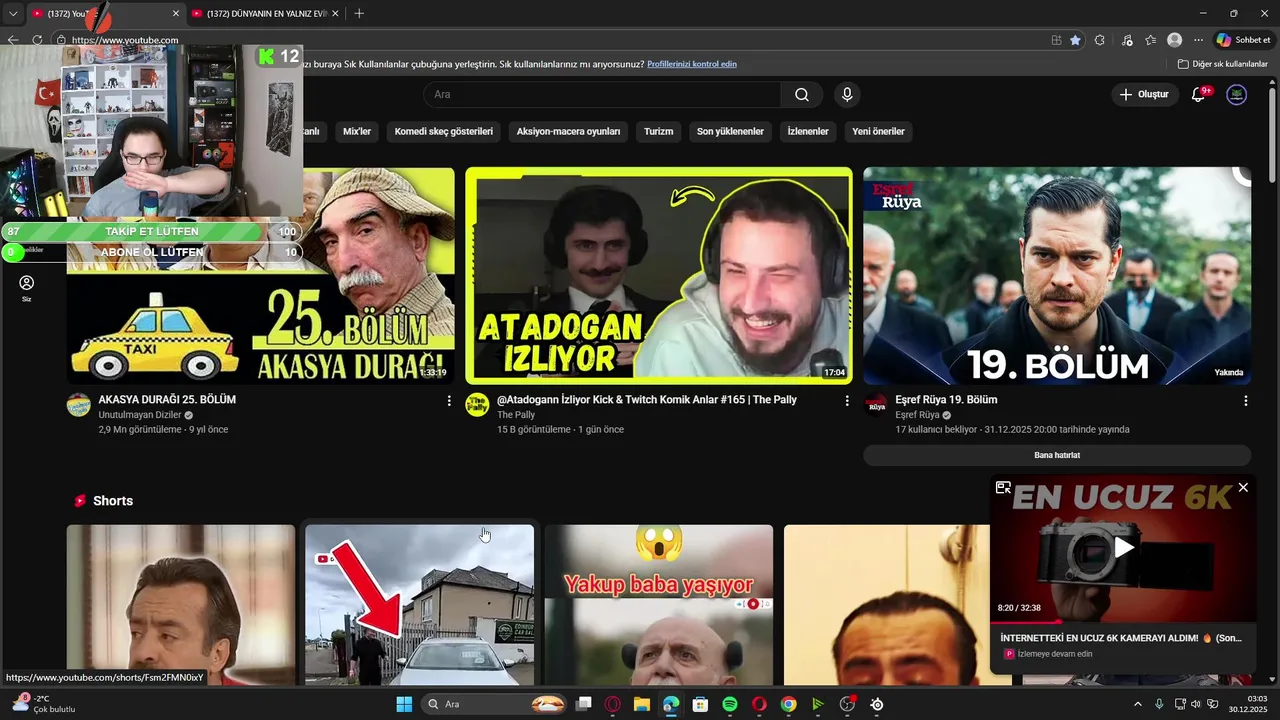Open the Yakup baba yaşıyor short
Image resolution: width=1280 pixels, height=720 pixels.
(x=659, y=604)
